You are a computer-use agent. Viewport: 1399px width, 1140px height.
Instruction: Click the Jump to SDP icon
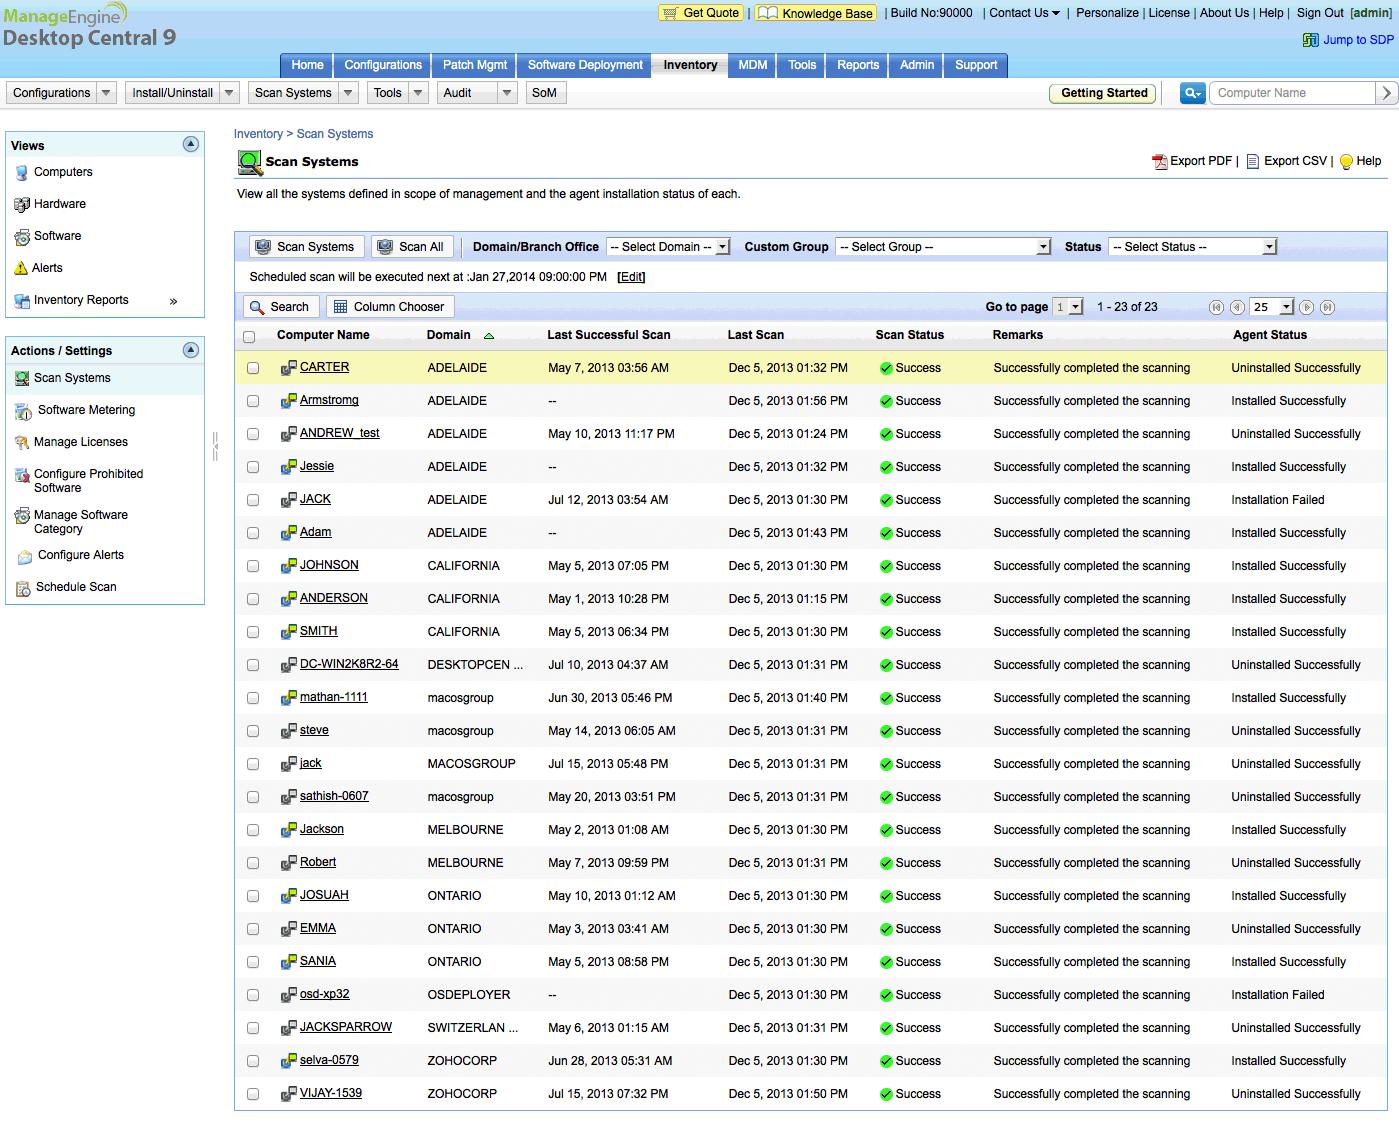coord(1310,40)
